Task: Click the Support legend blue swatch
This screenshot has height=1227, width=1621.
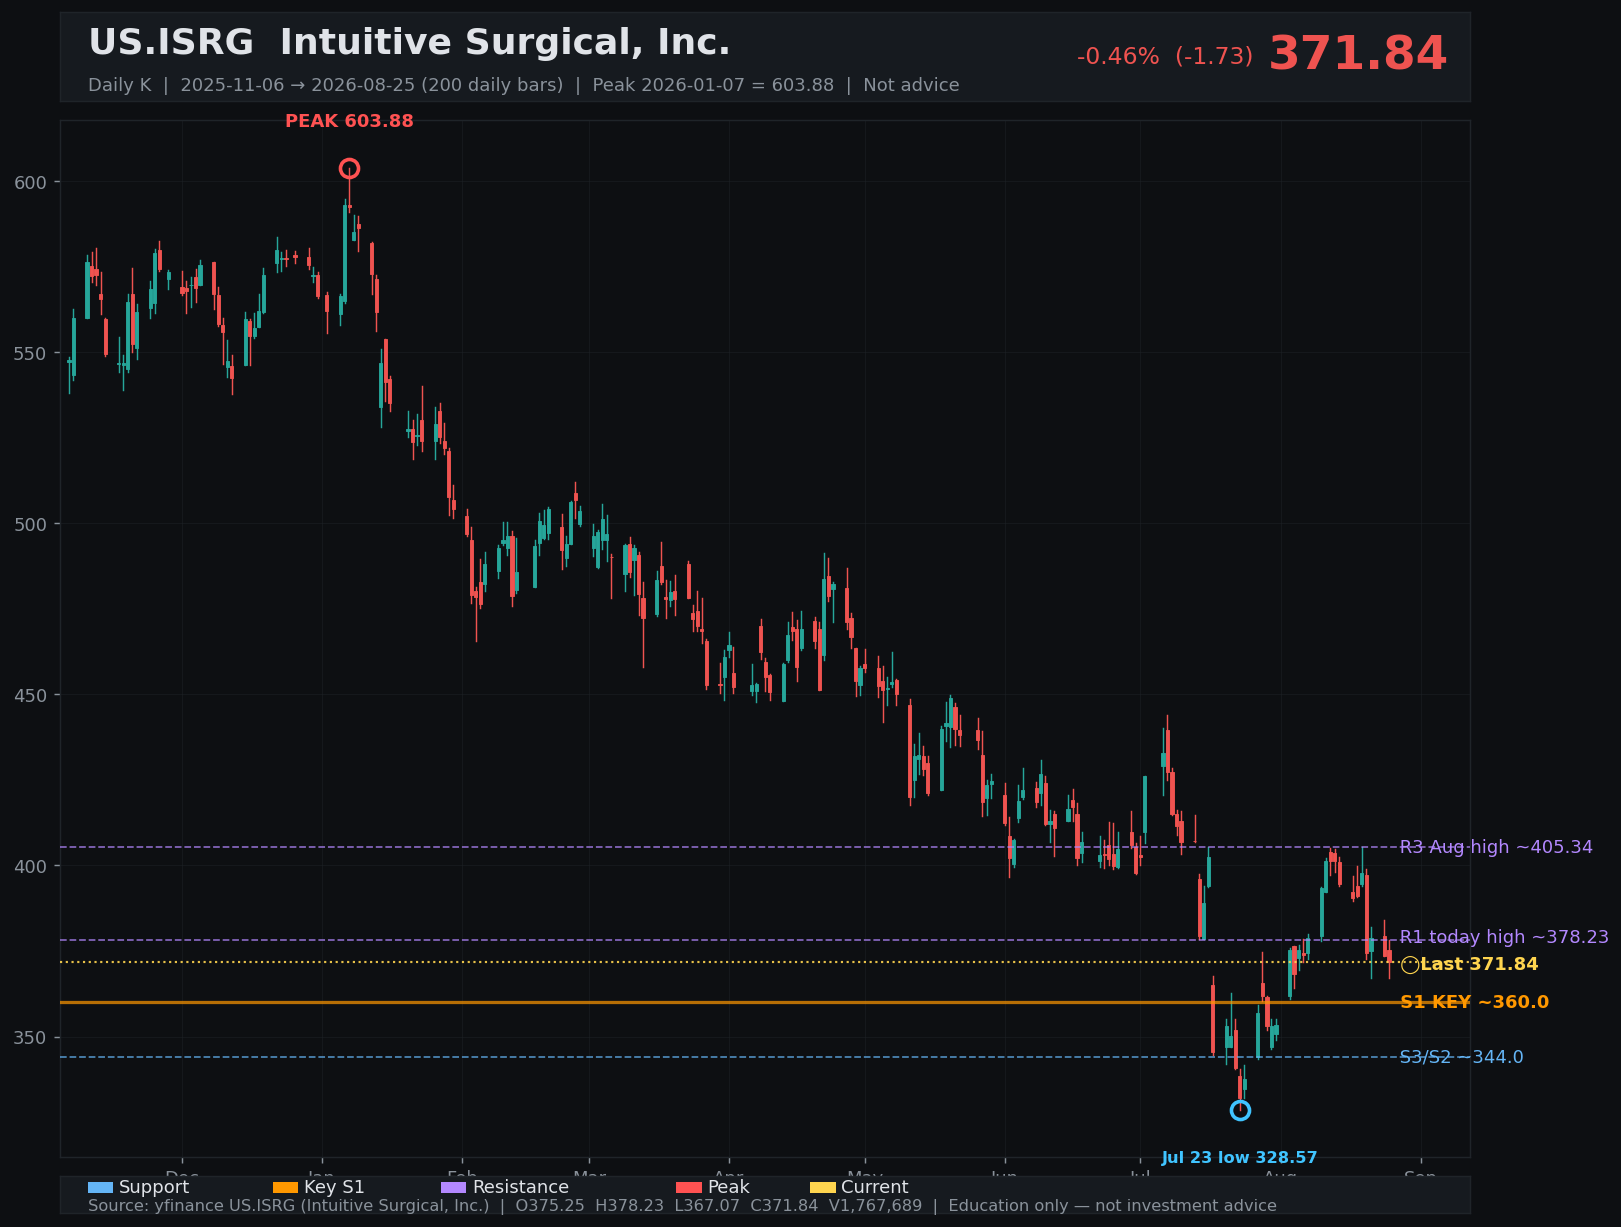Action: point(100,1188)
